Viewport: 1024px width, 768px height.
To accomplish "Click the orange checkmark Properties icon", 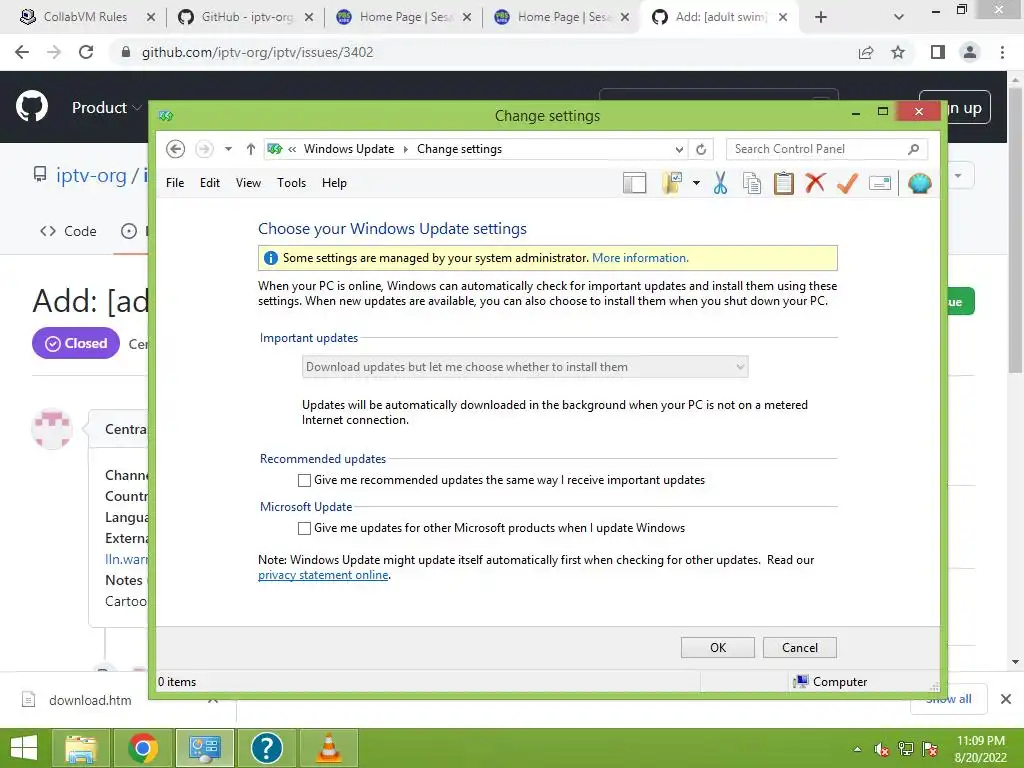I will [x=847, y=183].
